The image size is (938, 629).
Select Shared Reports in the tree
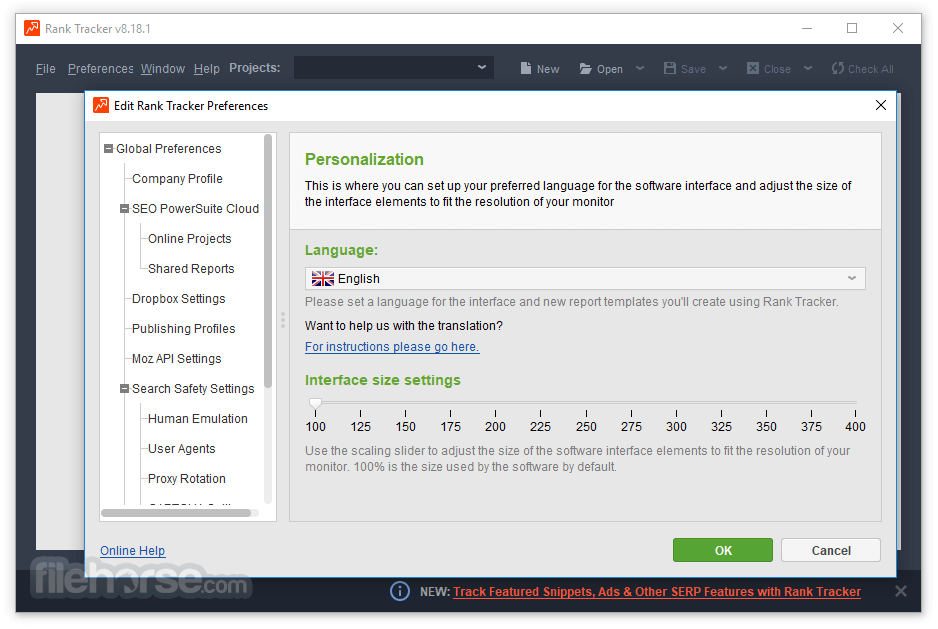191,269
